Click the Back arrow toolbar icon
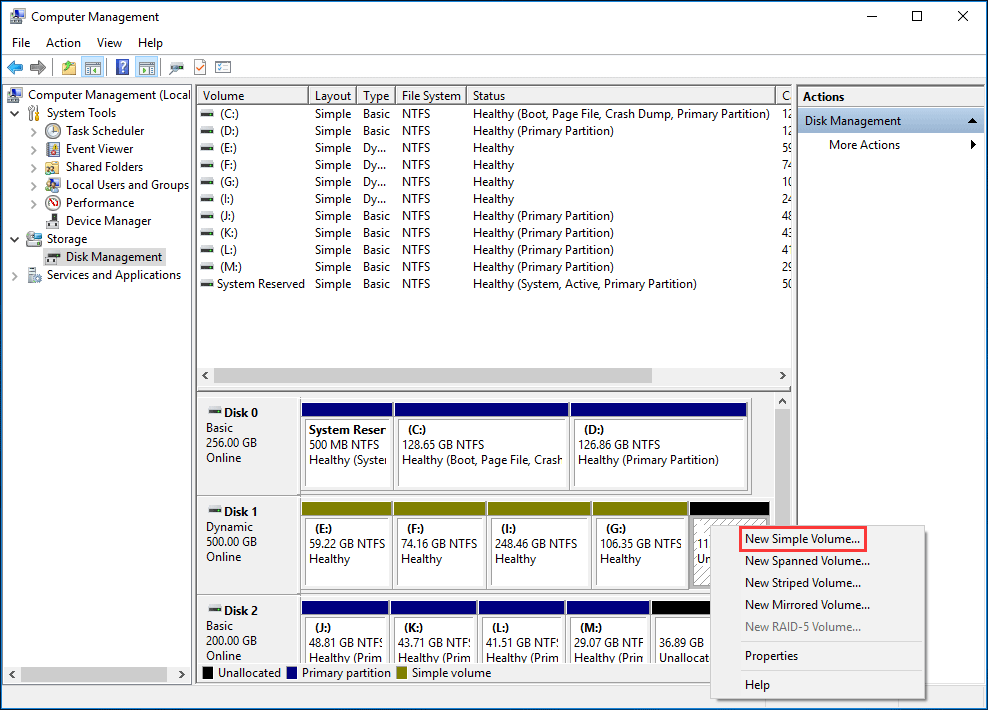The height and width of the screenshot is (710, 988). coord(15,67)
